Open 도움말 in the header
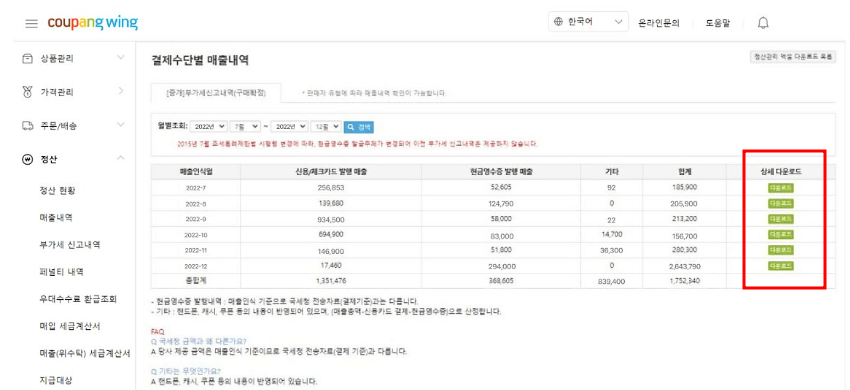The image size is (850, 390). pyautogui.click(x=717, y=23)
